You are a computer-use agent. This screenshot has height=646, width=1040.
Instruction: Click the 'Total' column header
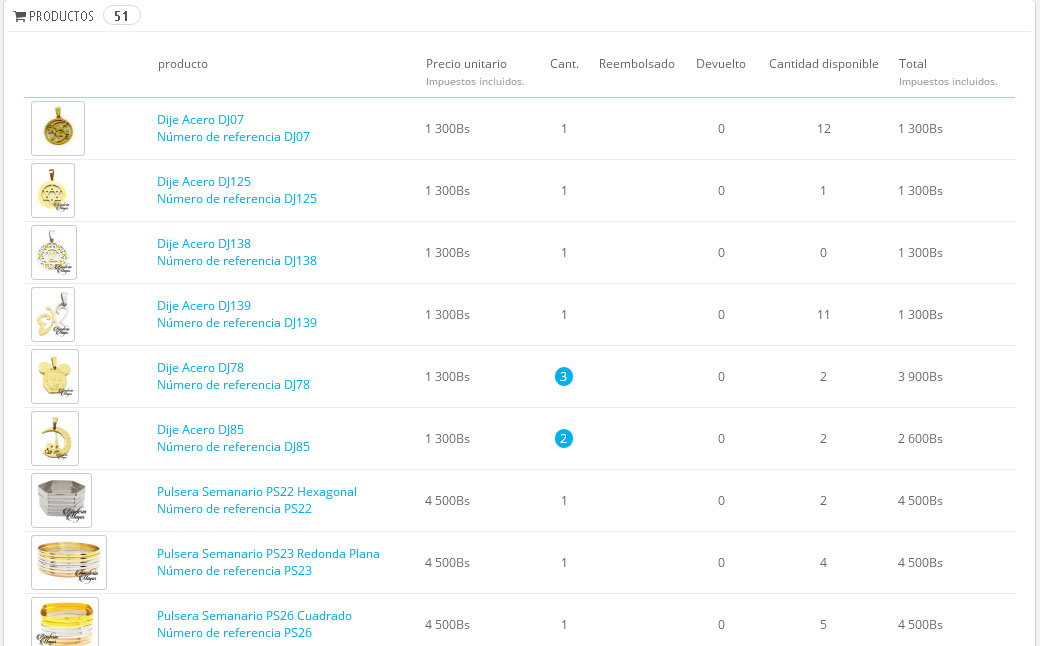[913, 64]
